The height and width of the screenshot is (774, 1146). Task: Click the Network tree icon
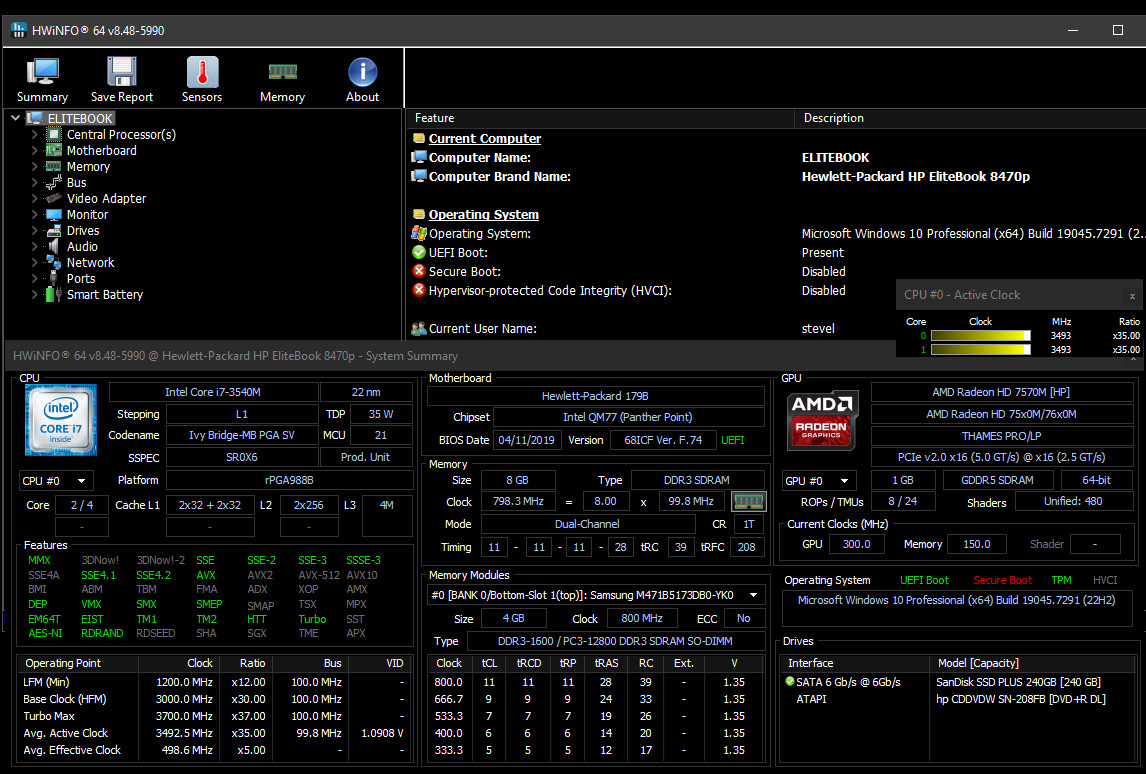[x=54, y=262]
